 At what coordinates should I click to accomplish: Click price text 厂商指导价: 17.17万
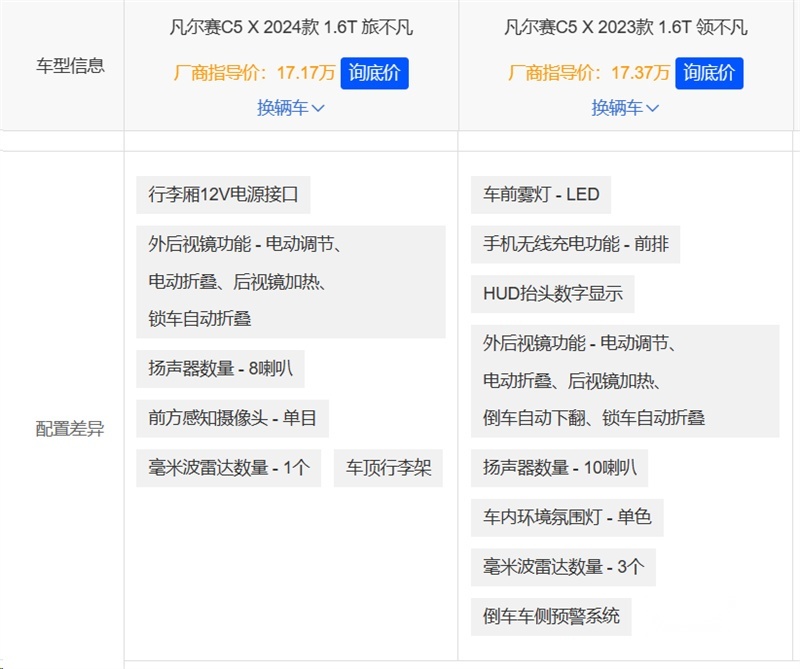(254, 72)
